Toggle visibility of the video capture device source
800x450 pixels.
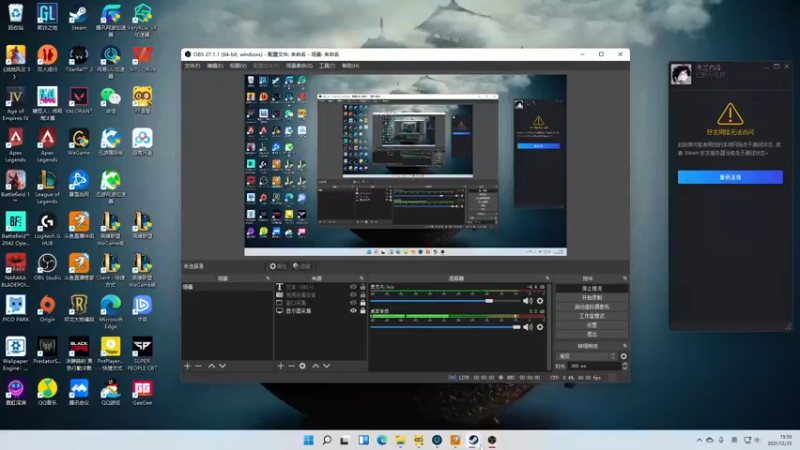[353, 295]
